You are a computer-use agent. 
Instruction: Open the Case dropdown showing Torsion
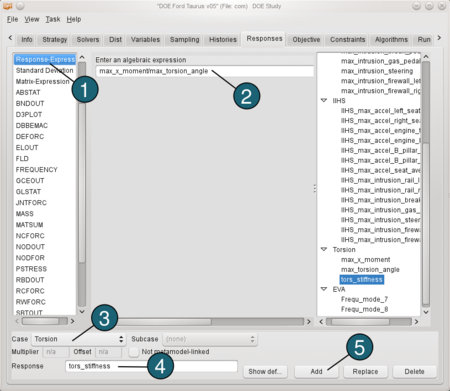click(79, 339)
